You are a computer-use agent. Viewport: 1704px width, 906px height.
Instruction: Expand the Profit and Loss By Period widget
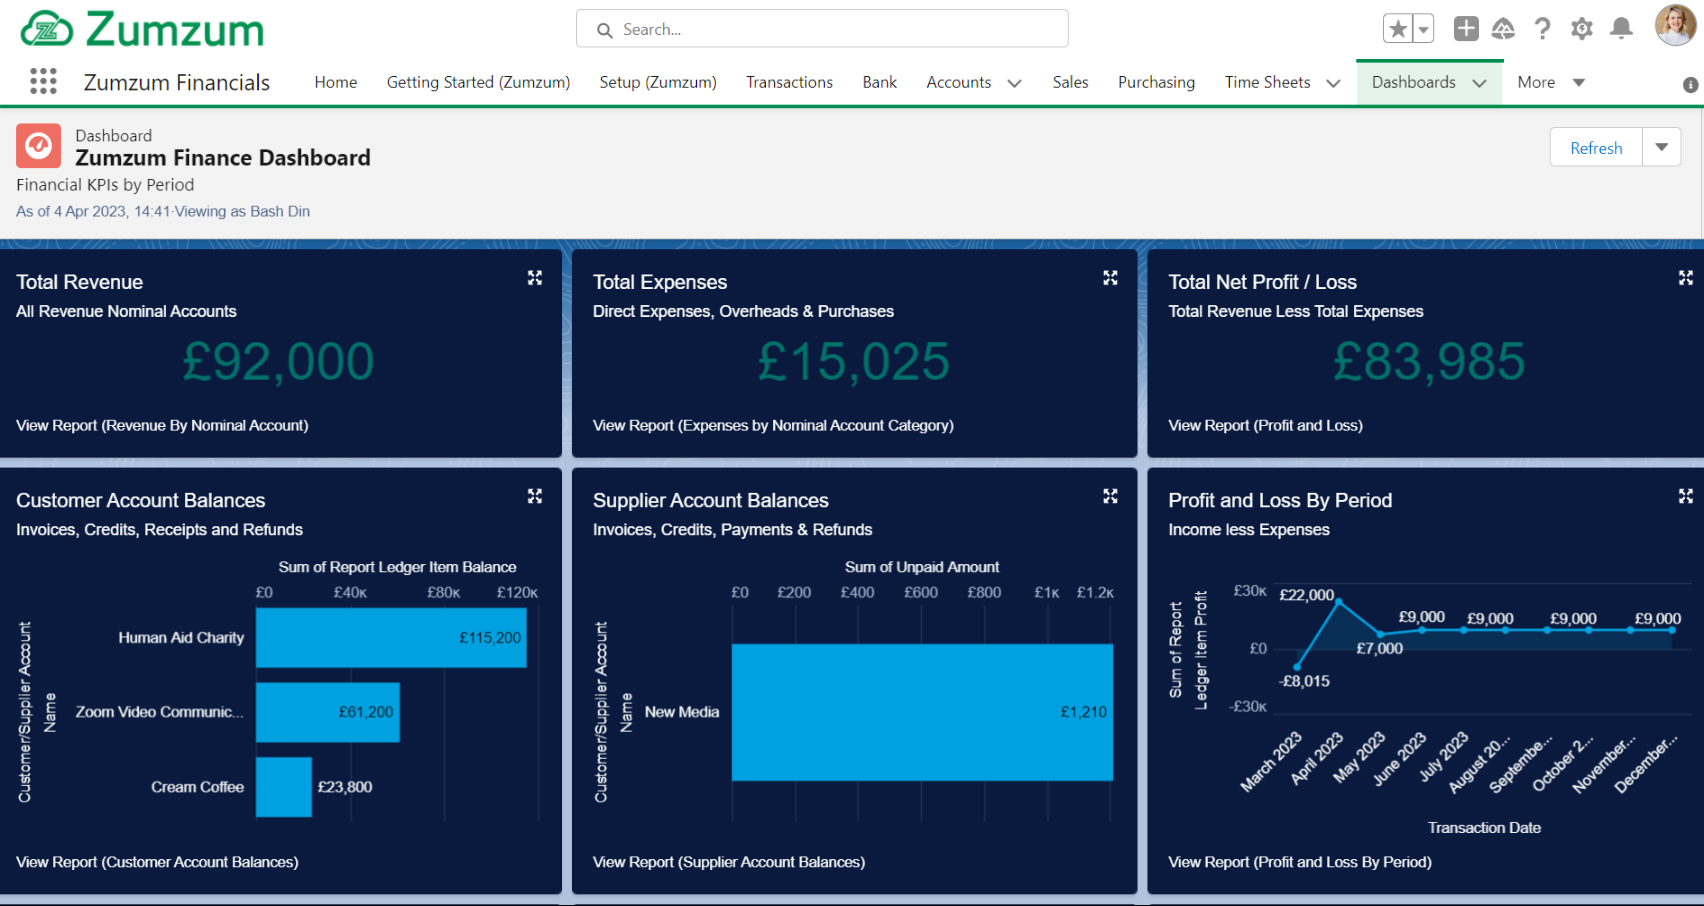pos(1685,496)
